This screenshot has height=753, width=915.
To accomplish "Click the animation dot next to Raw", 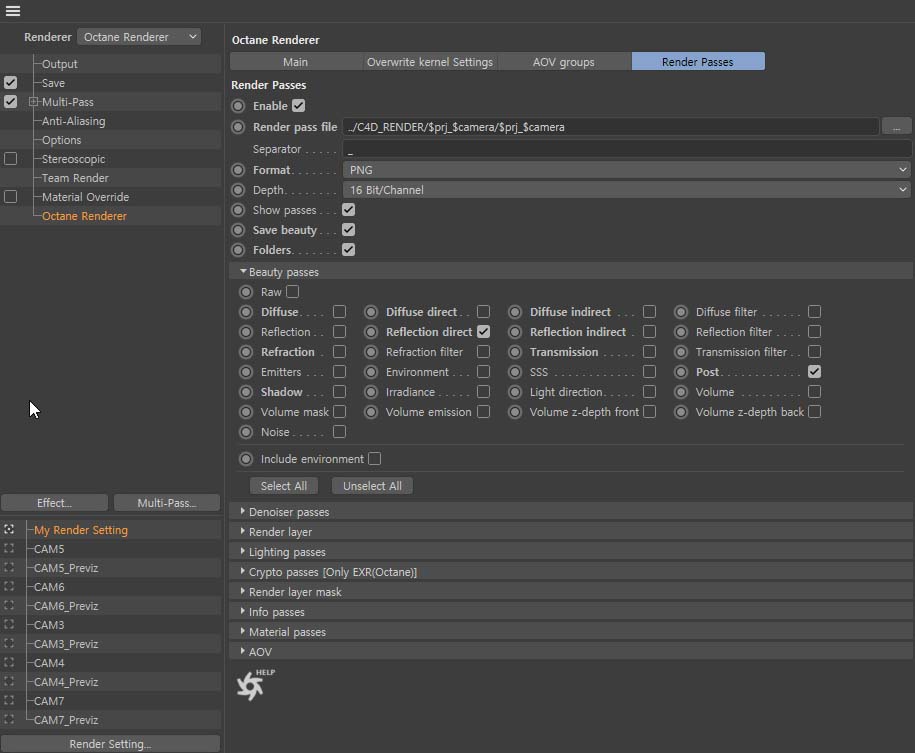I will coord(246,292).
